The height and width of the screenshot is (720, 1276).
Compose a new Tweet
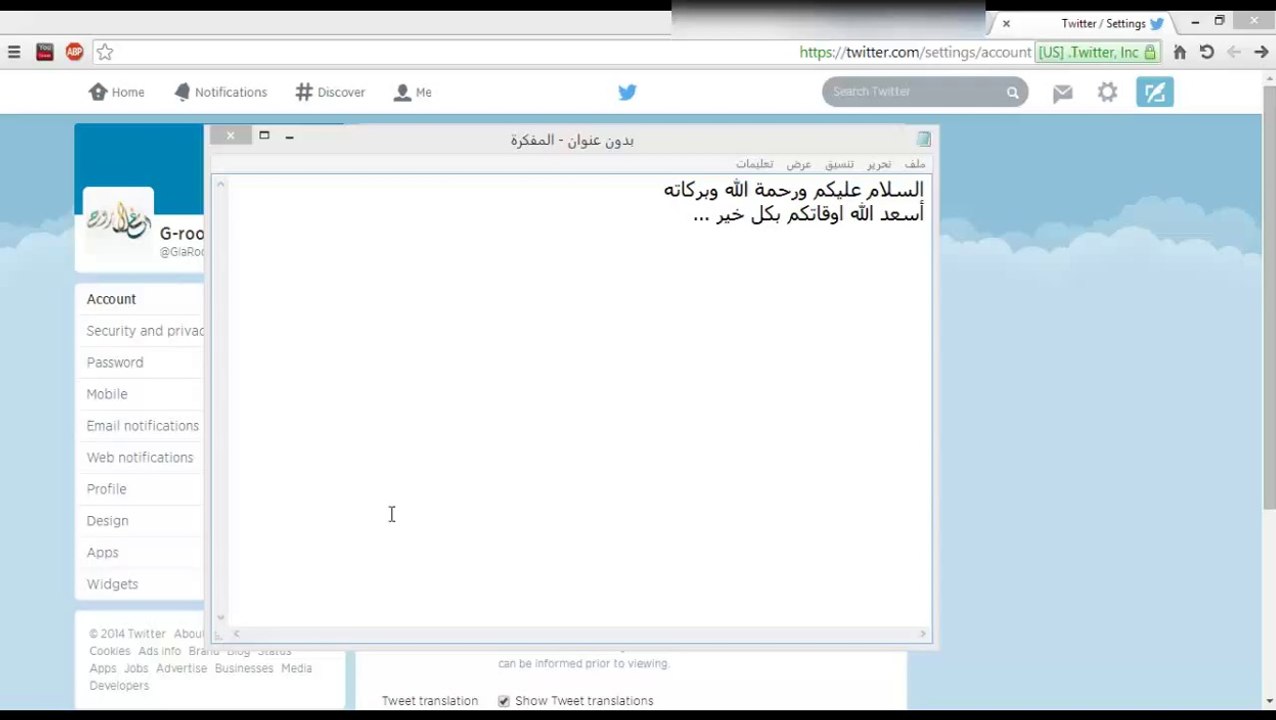click(1155, 92)
